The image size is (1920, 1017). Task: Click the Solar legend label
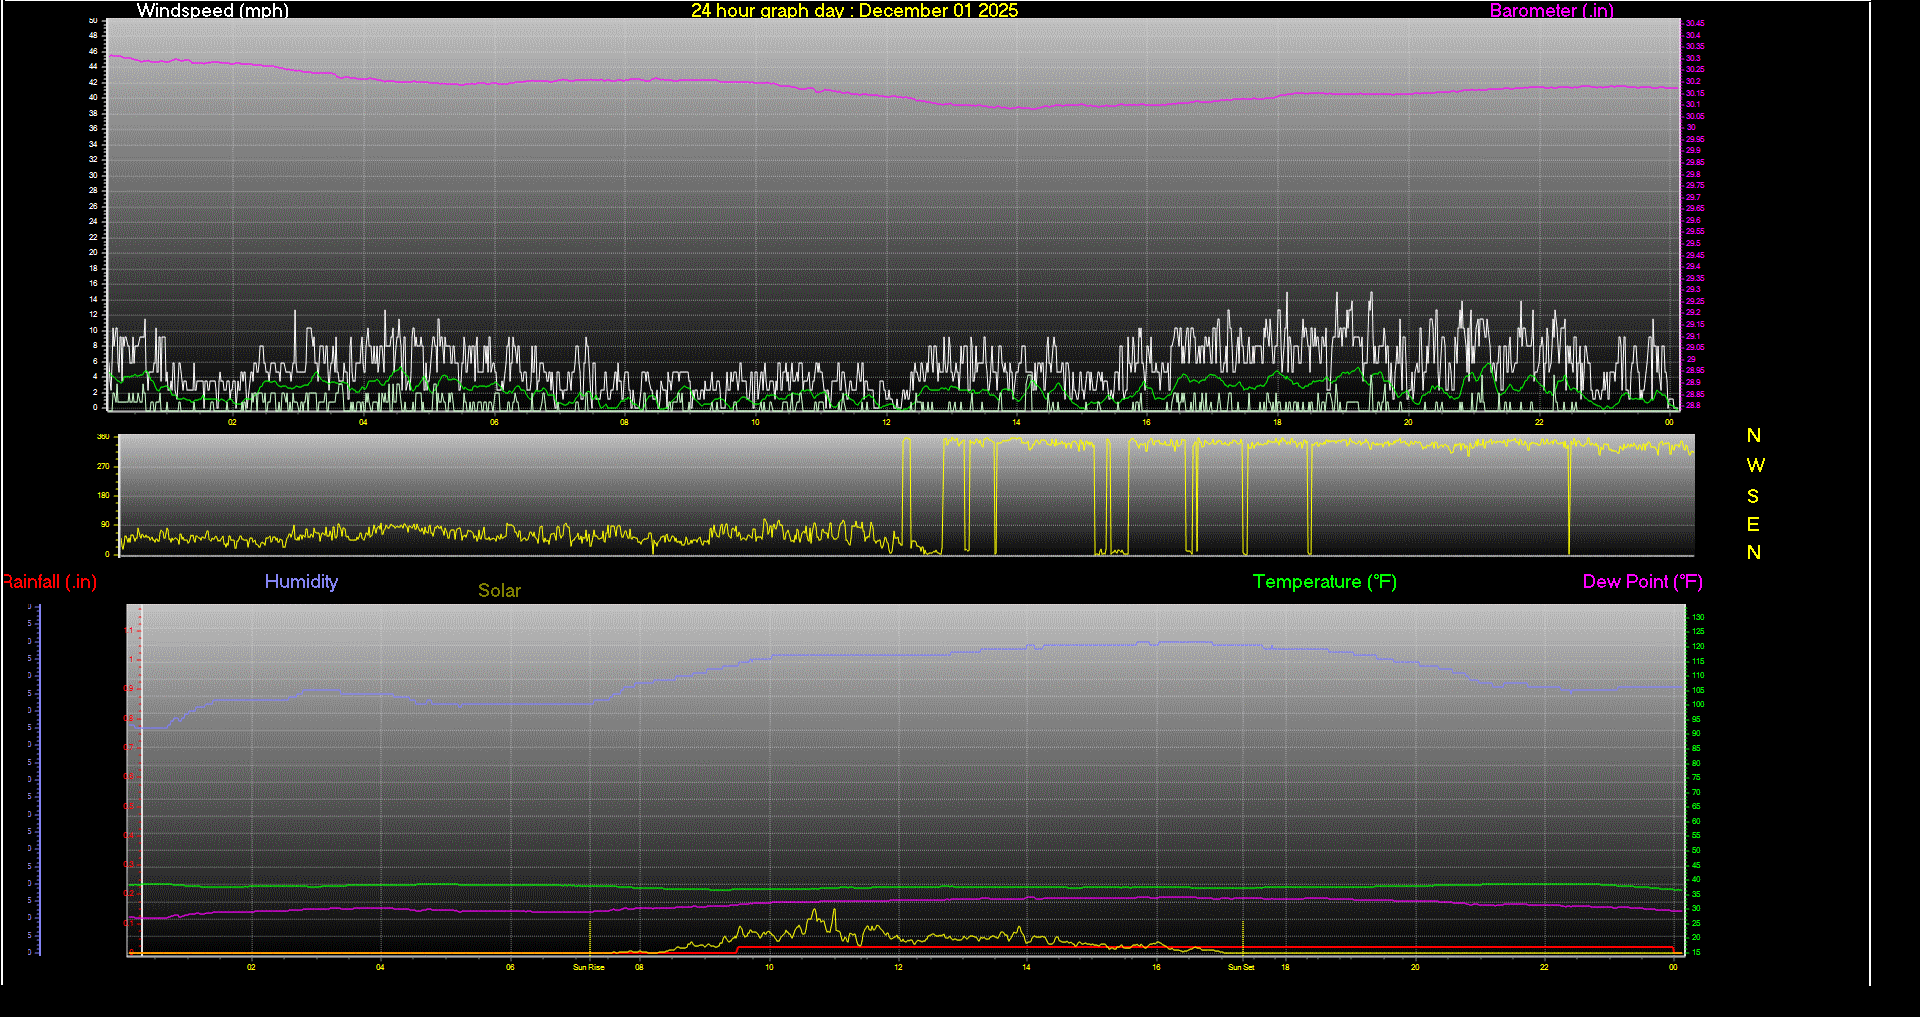coord(499,590)
